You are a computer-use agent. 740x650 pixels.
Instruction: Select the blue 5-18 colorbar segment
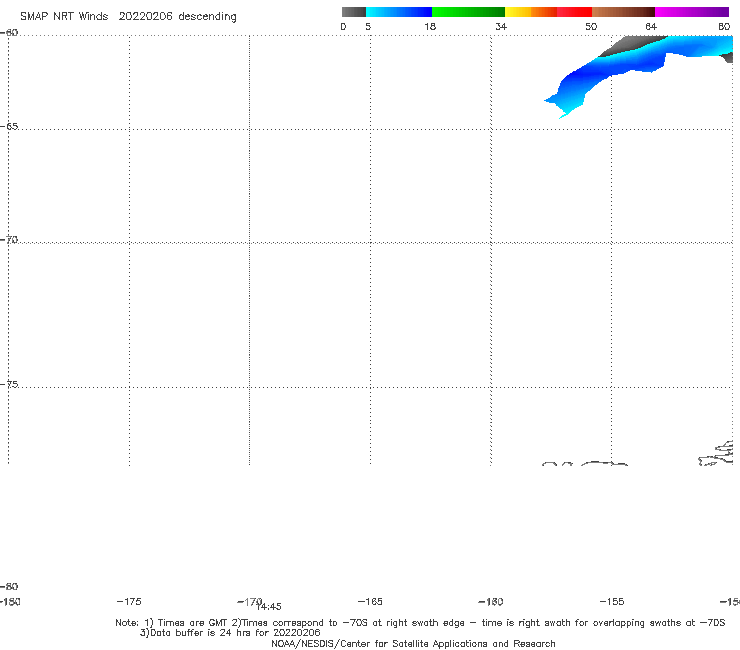tap(399, 12)
